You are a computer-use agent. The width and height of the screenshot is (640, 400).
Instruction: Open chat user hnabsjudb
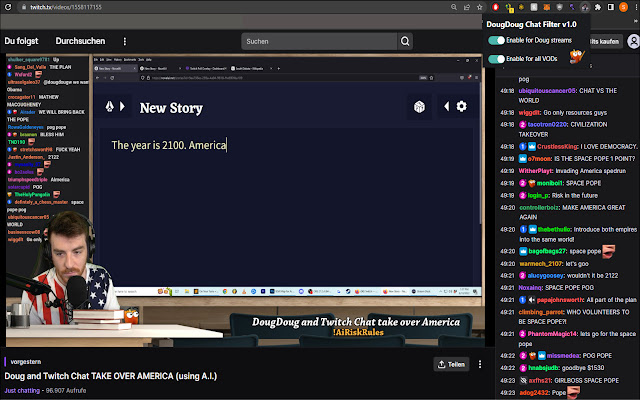click(543, 368)
